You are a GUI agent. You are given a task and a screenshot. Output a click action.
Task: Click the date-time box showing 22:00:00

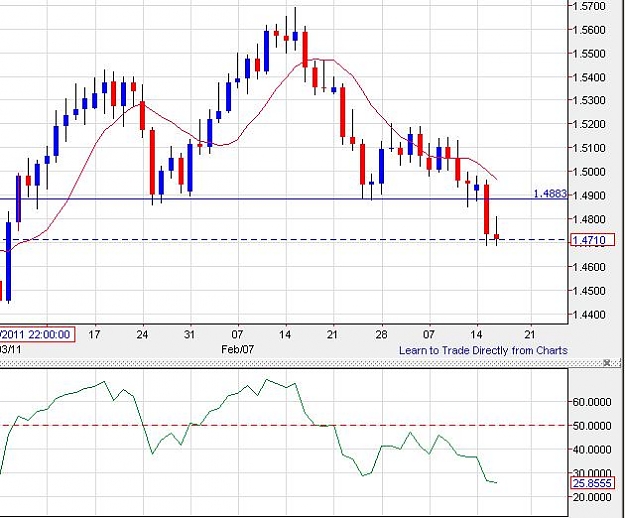[37, 334]
